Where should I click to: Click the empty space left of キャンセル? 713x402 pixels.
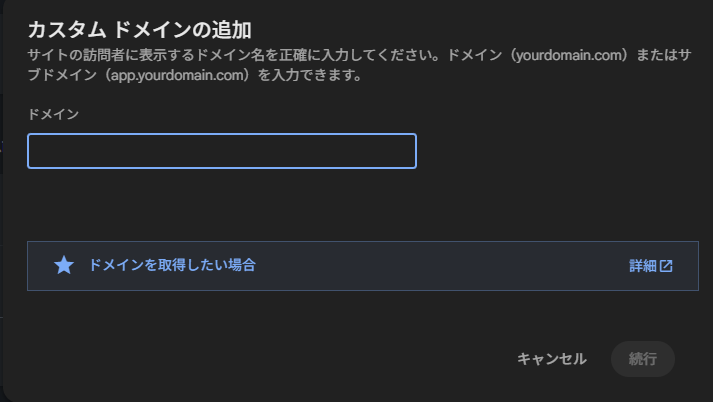[300, 359]
